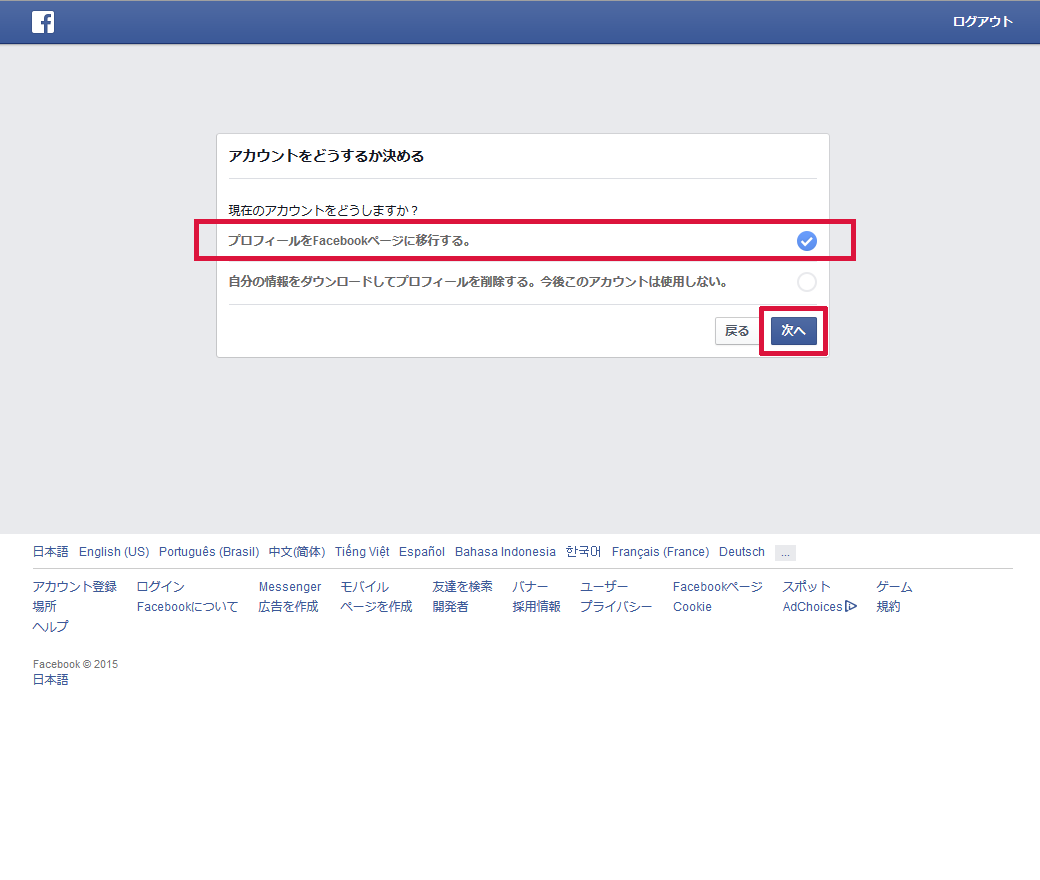The width and height of the screenshot is (1040, 880).
Task: Open the Facebookについて footer link
Action: (187, 607)
